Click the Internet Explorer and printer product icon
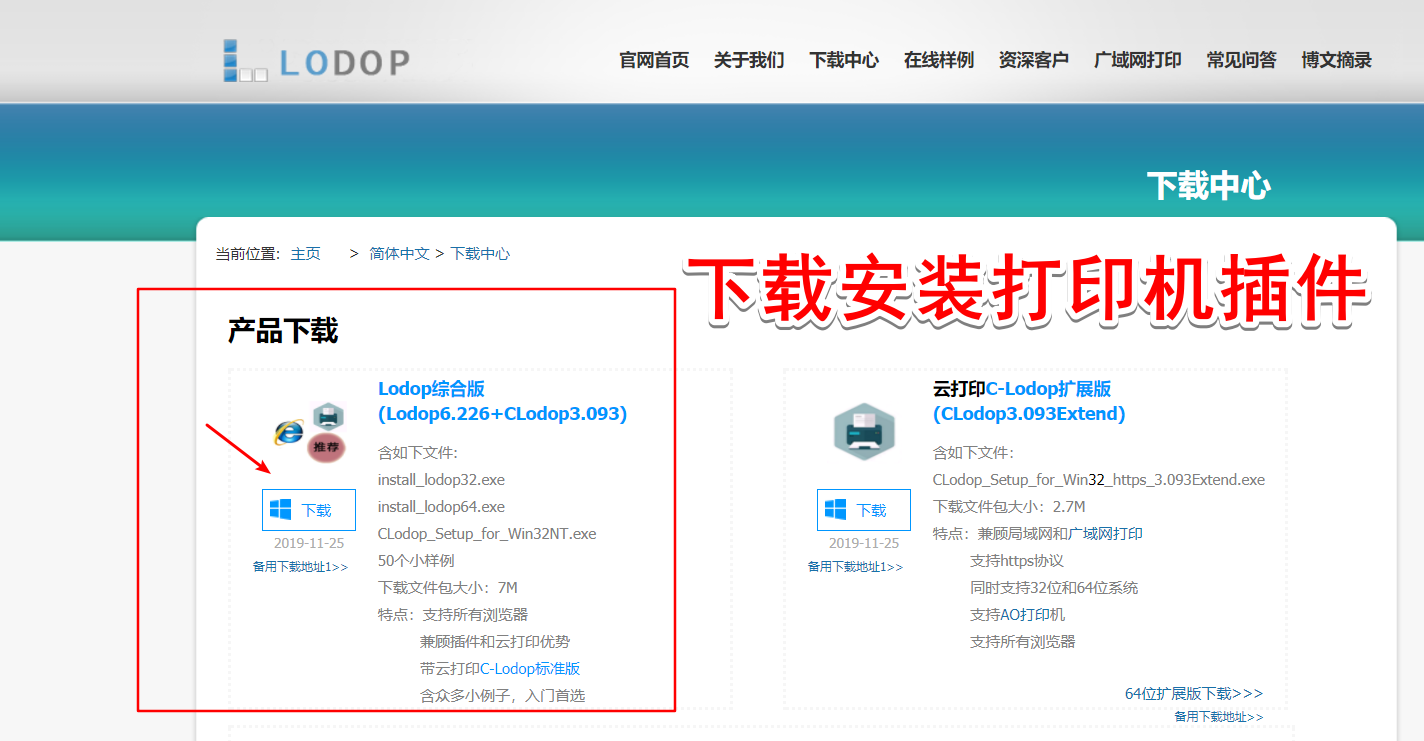Image resolution: width=1424 pixels, height=741 pixels. (310, 432)
